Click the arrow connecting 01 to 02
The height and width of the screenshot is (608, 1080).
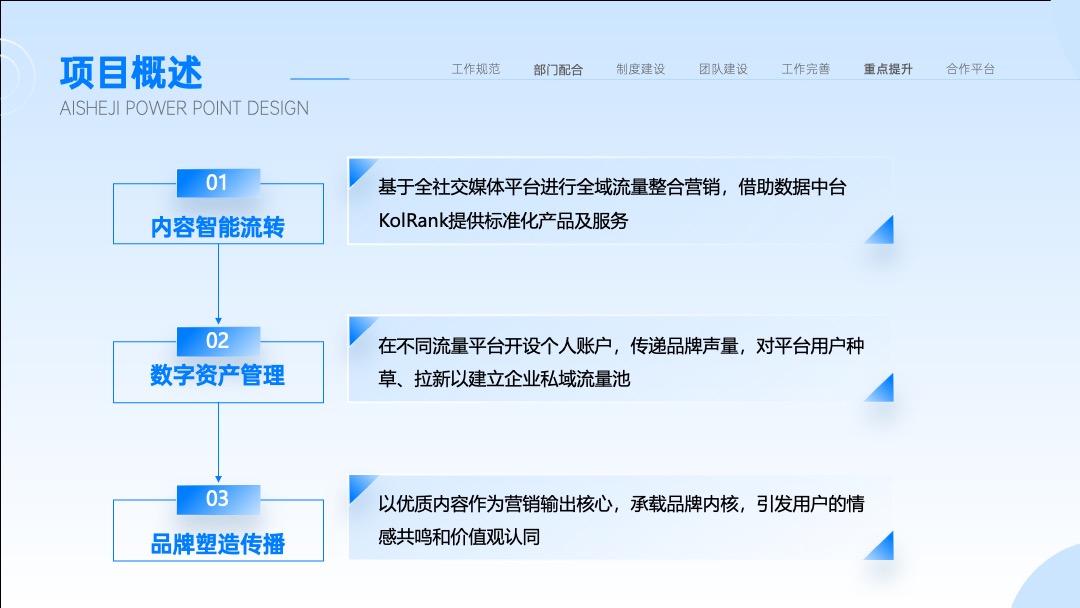(218, 284)
